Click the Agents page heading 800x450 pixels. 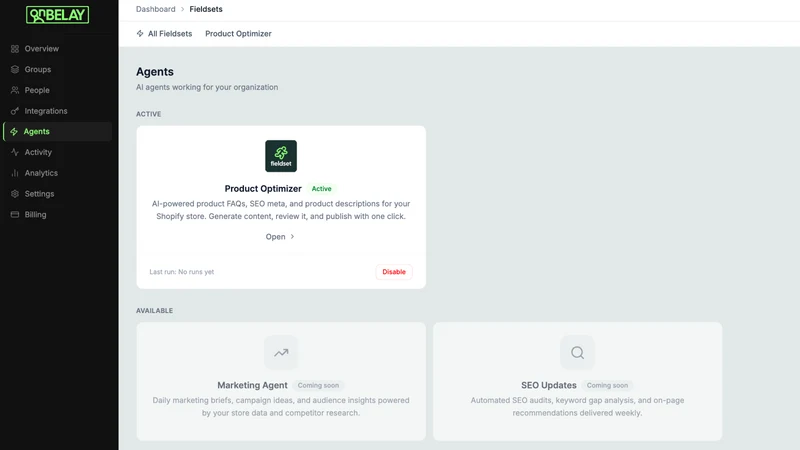(x=155, y=72)
